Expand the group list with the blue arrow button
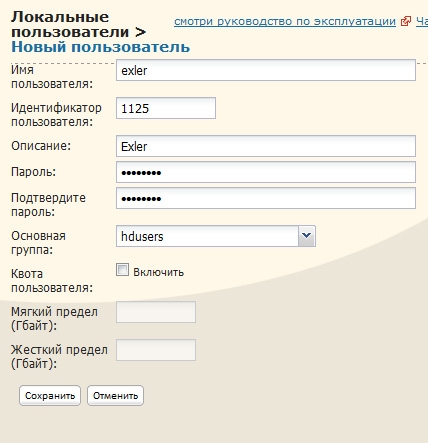Screen dimensions: 428x443 click(307, 236)
